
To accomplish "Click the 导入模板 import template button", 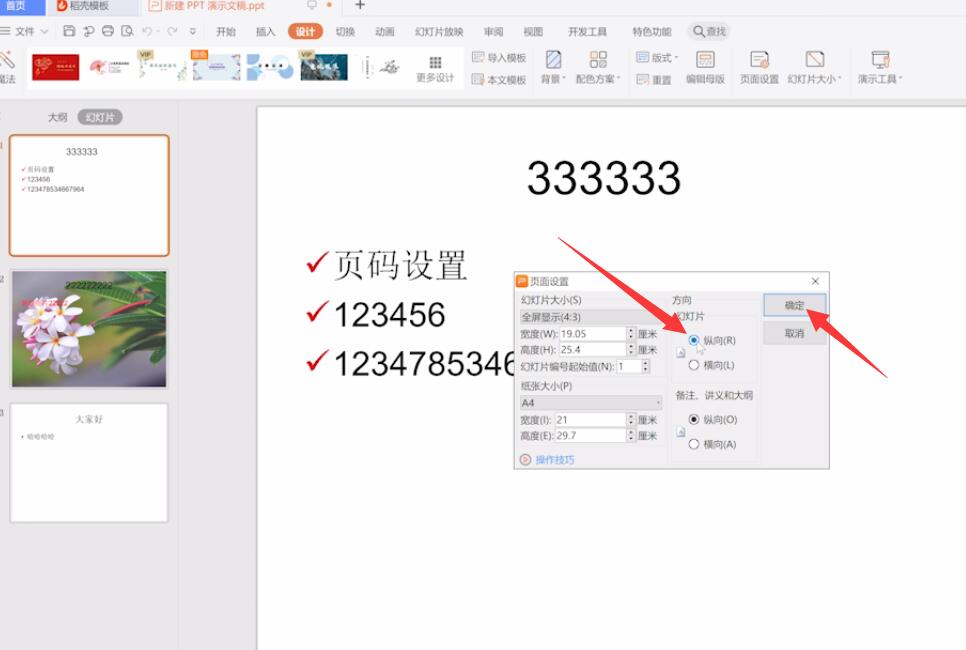I will coord(499,57).
